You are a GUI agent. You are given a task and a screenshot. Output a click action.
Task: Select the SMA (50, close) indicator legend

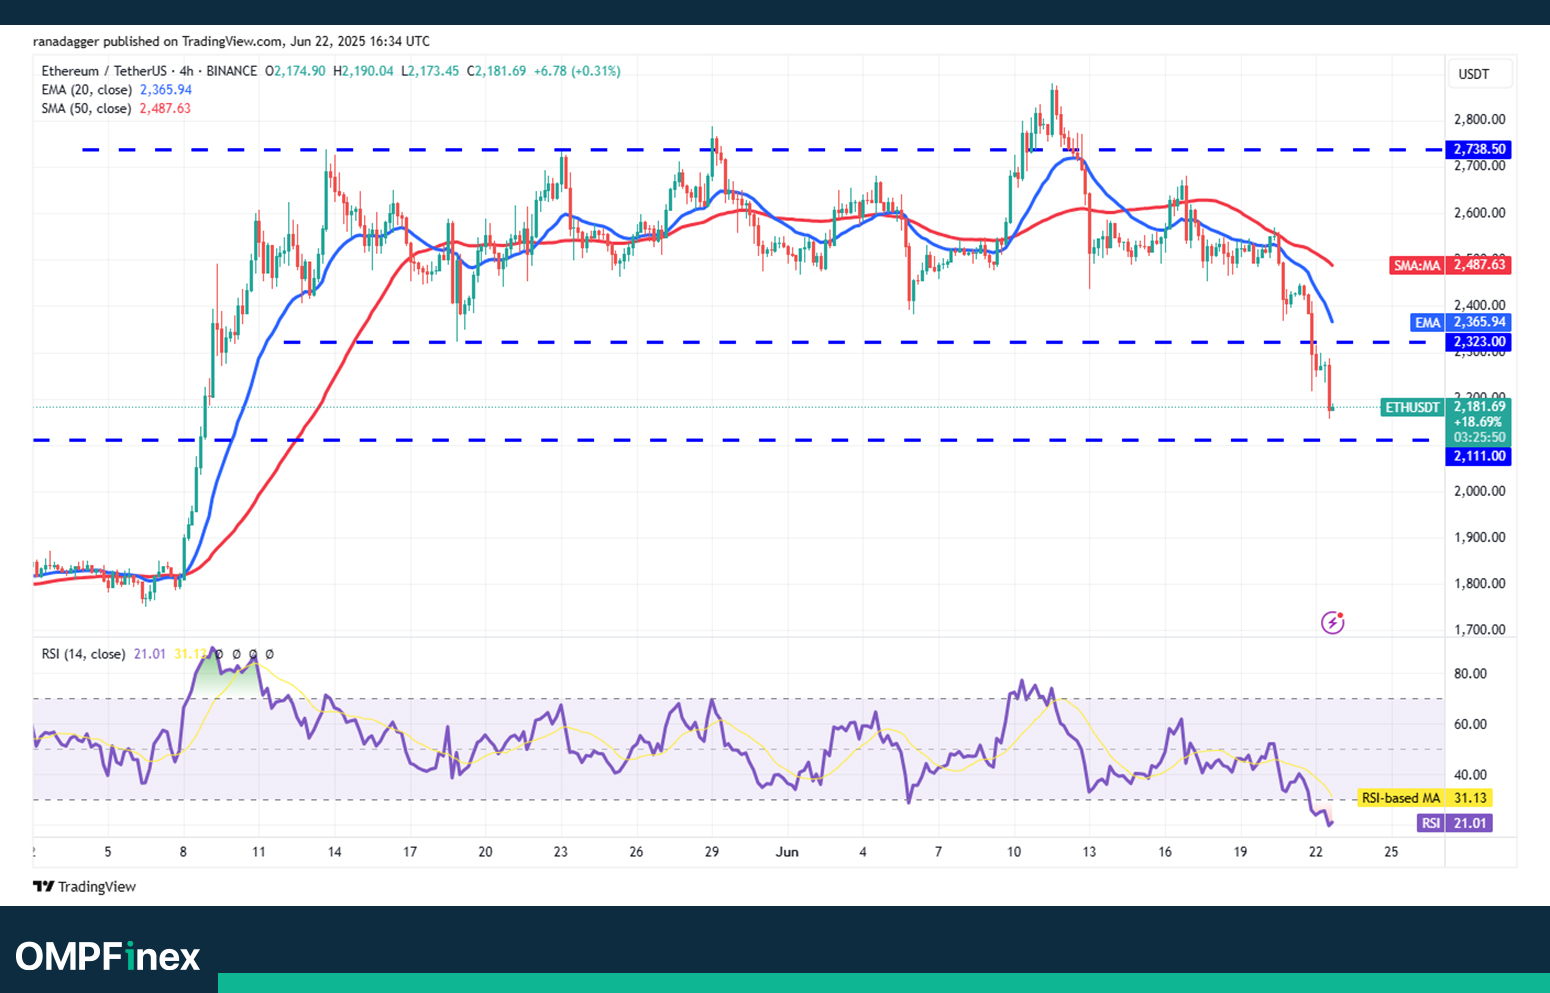[x=86, y=108]
